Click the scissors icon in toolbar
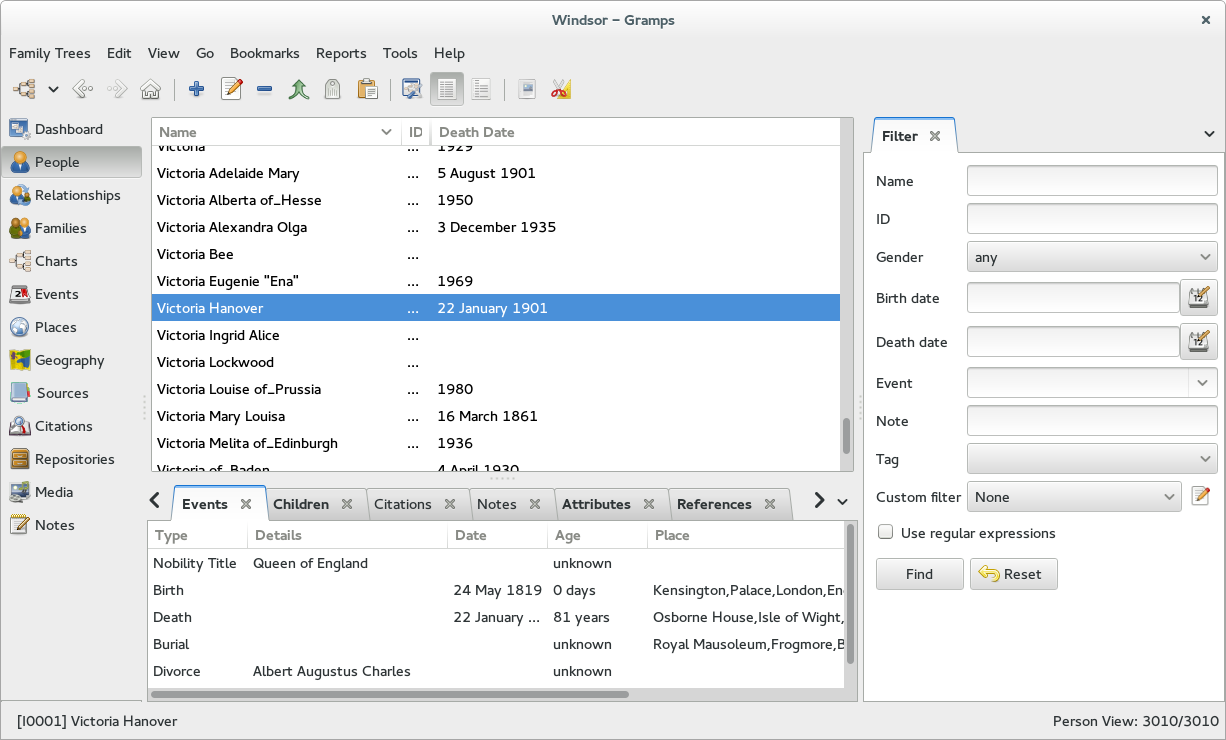The height and width of the screenshot is (740, 1226). [x=560, y=90]
